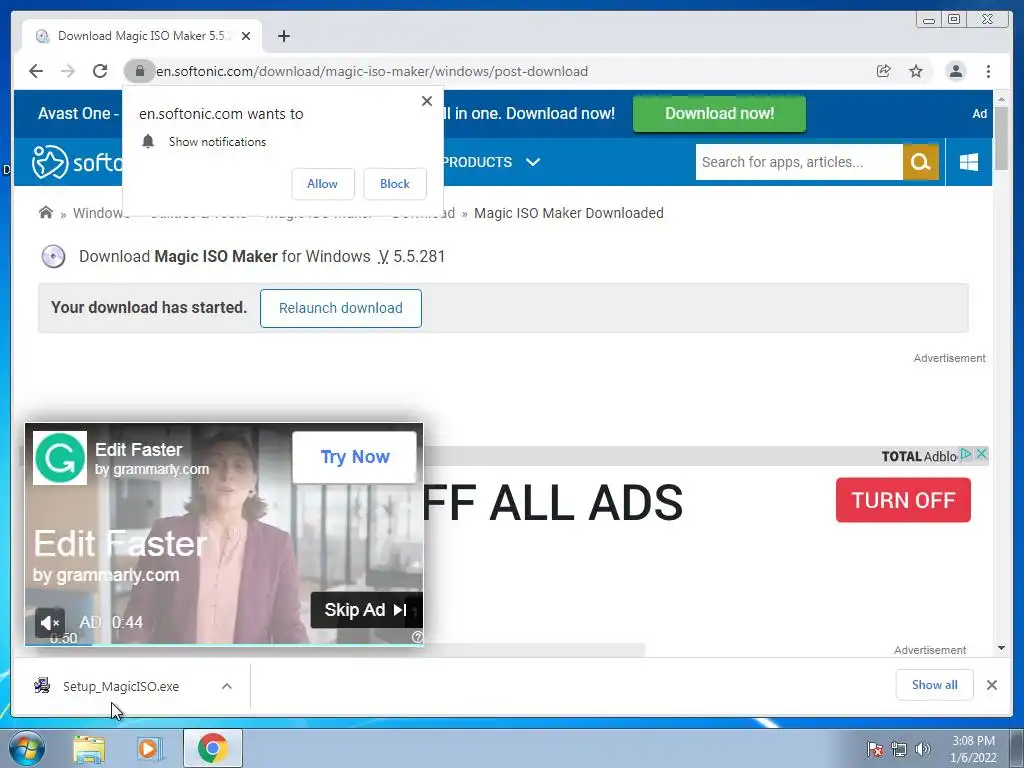Click the Chrome taskbar icon
The width and height of the screenshot is (1024, 768).
point(213,748)
